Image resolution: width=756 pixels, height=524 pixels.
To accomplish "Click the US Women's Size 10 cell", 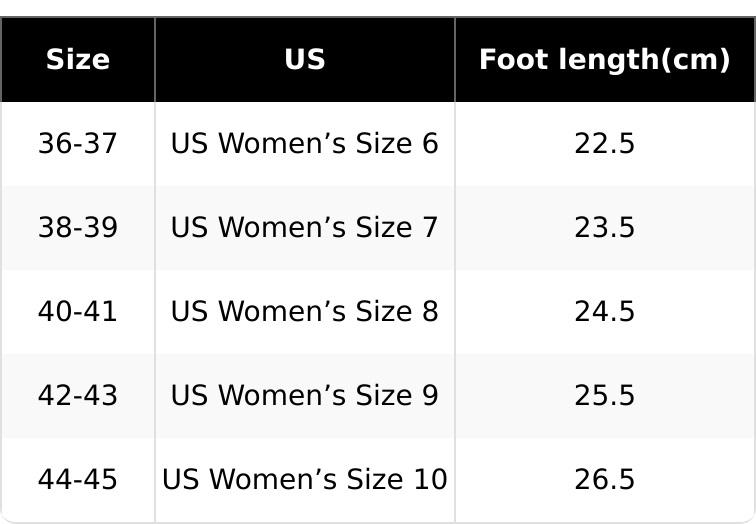I will (305, 480).
